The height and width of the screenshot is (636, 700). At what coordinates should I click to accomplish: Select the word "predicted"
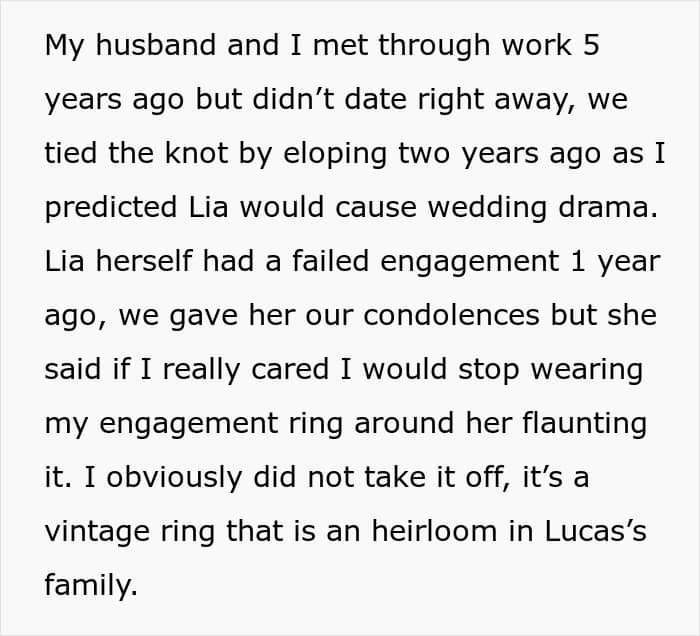coord(111,208)
